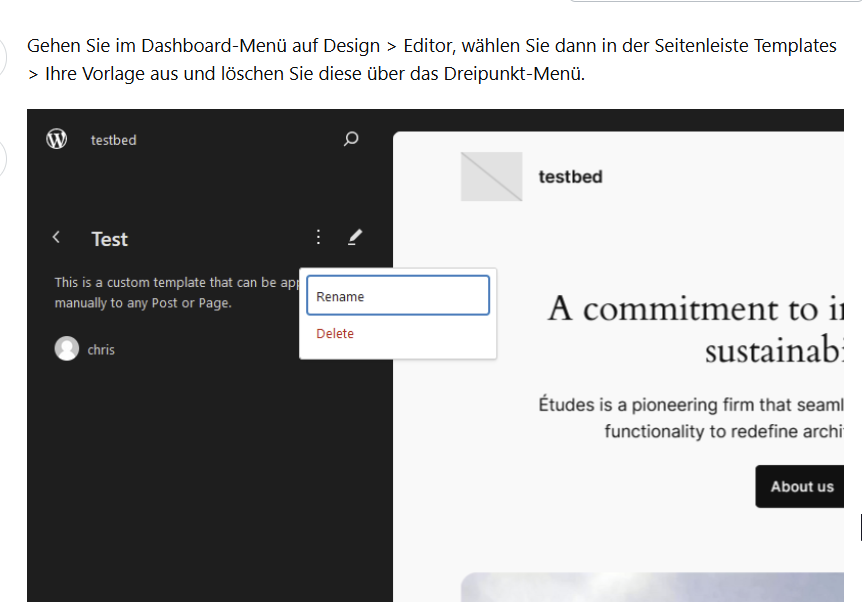Screen dimensions: 862x611
Task: Click the WordPress logo icon
Action: point(57,140)
